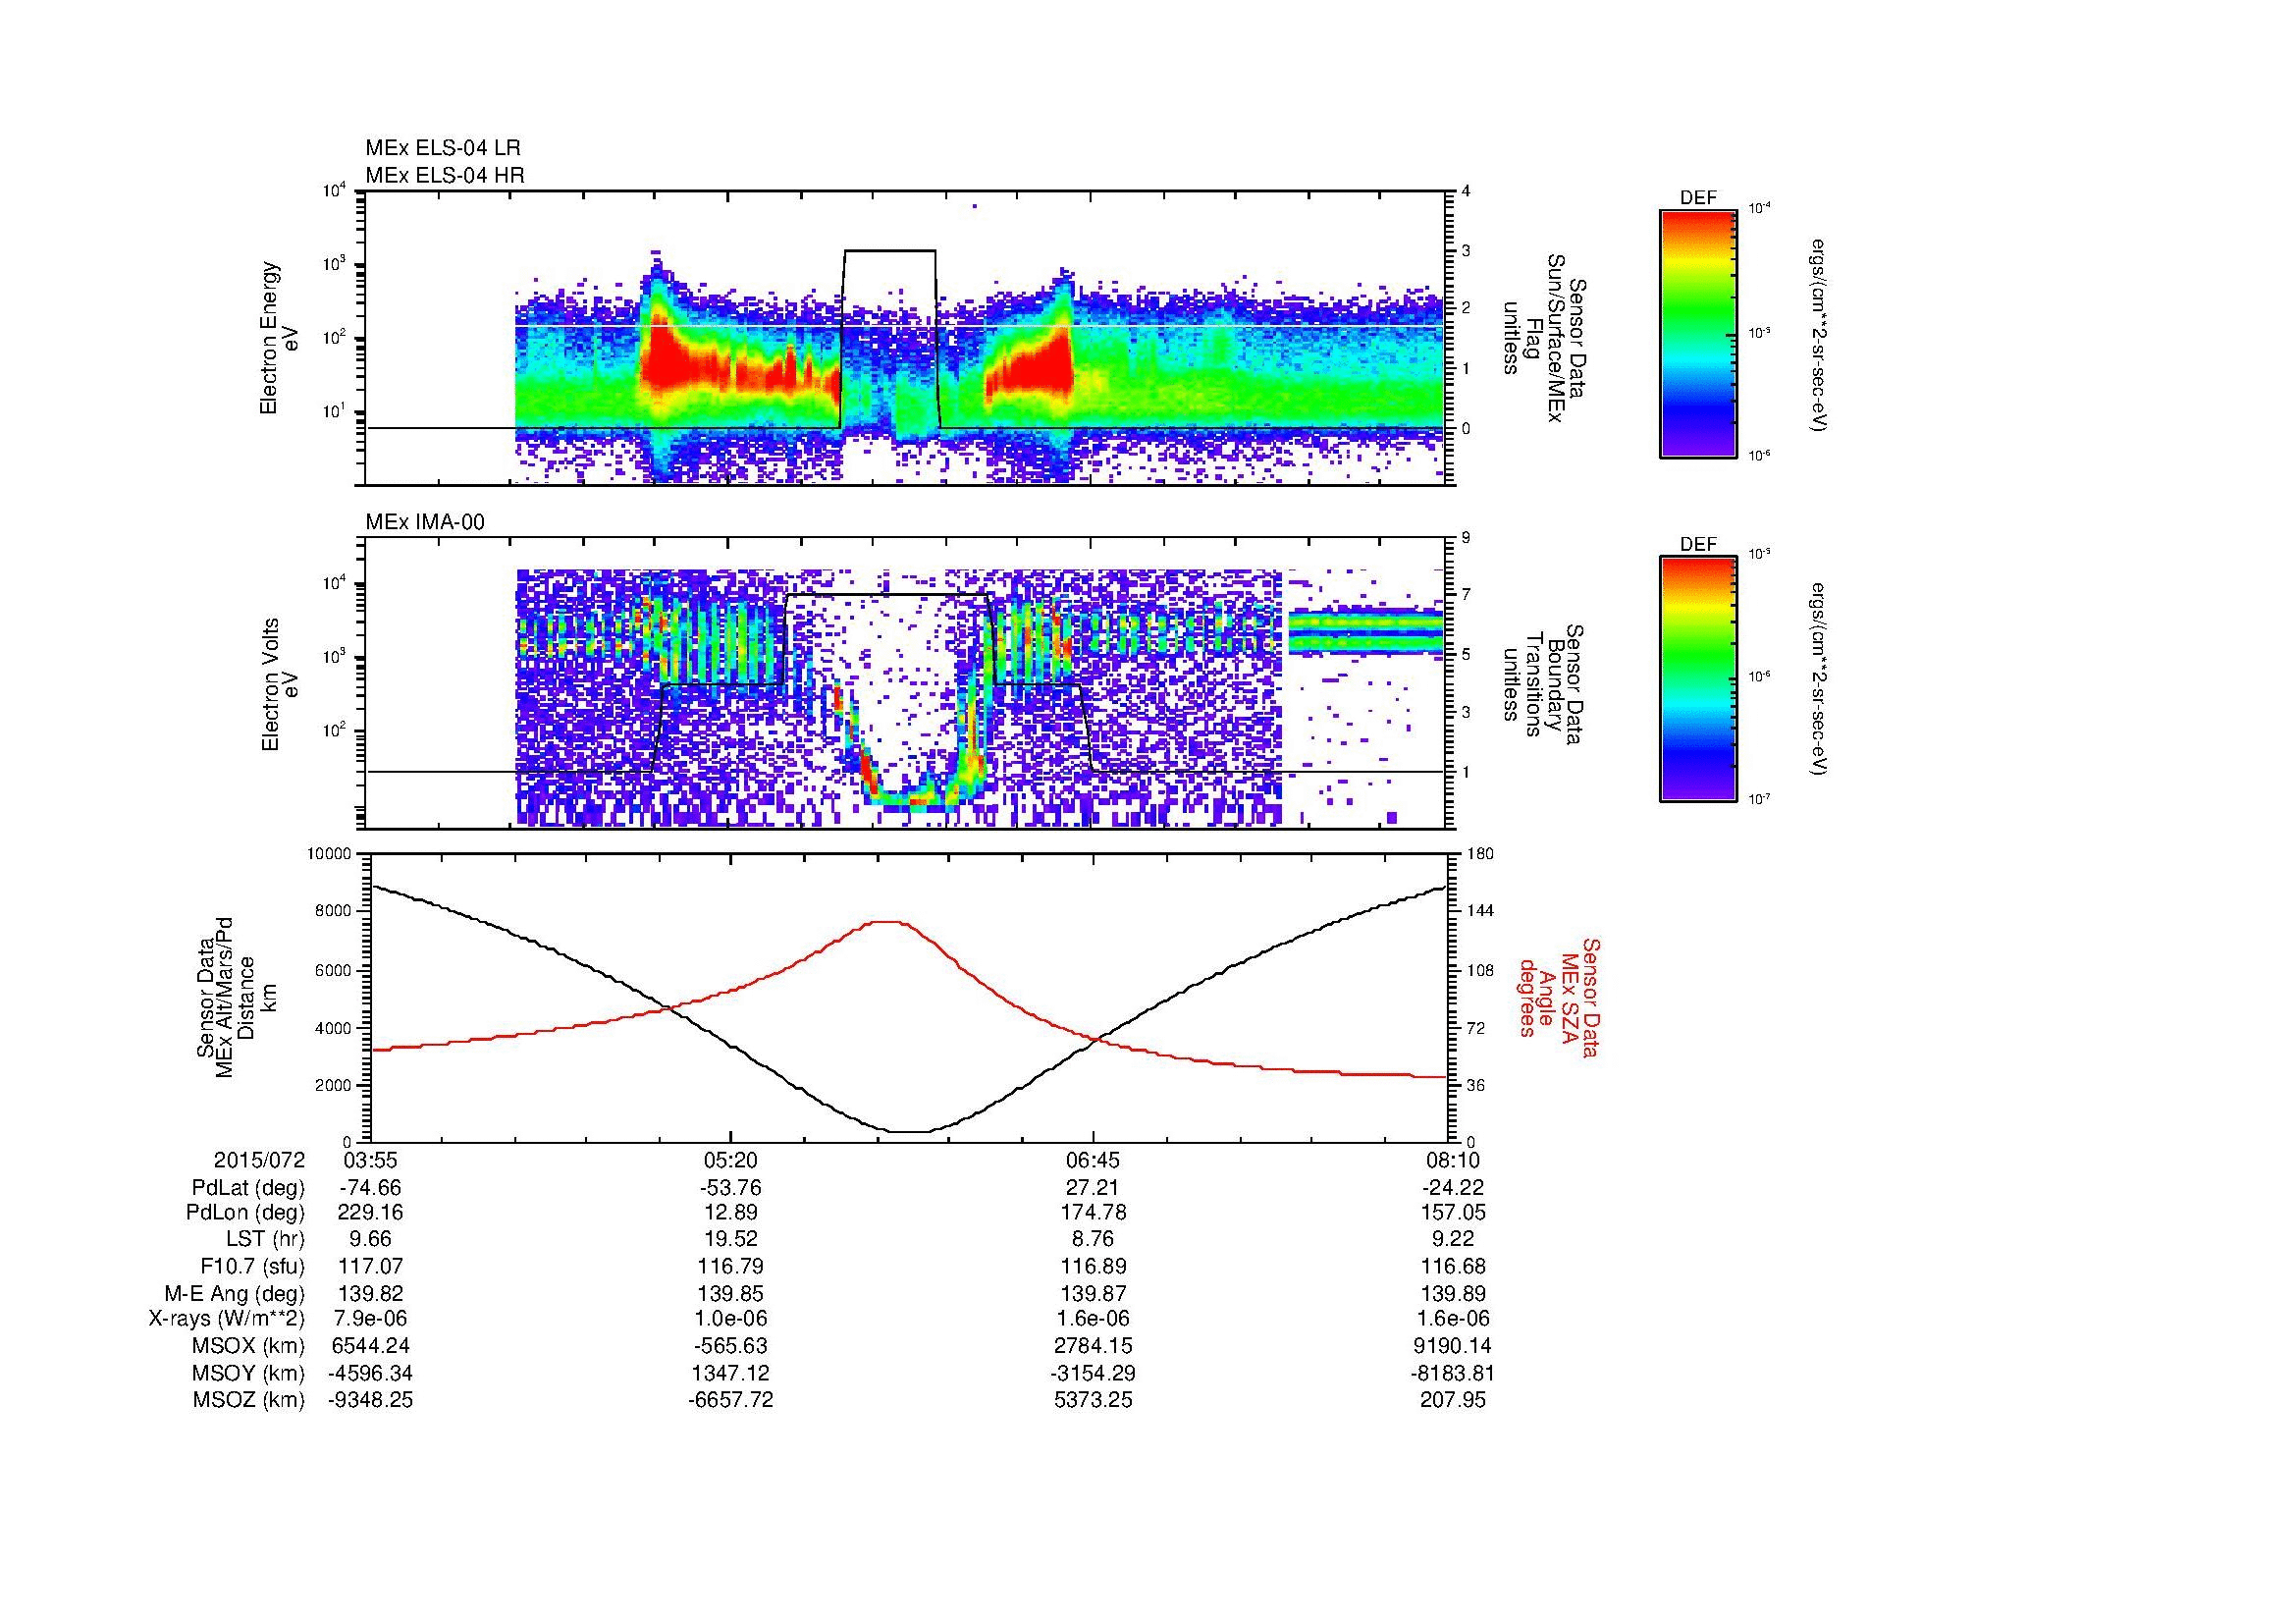Click the 'Sun/Surface/MEx Flag' axis label
The image size is (2296, 1623).
pyautogui.click(x=1544, y=338)
